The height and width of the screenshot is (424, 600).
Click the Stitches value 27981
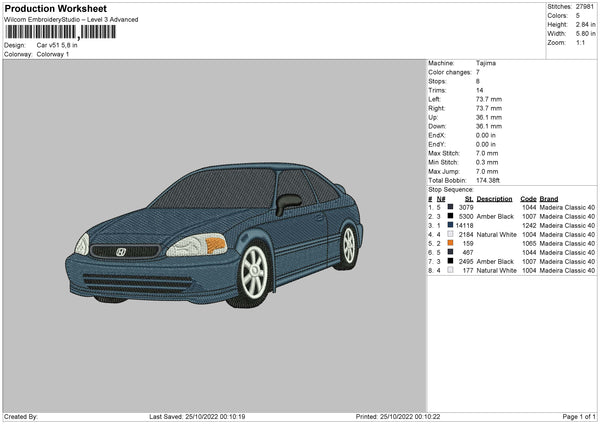click(x=587, y=6)
